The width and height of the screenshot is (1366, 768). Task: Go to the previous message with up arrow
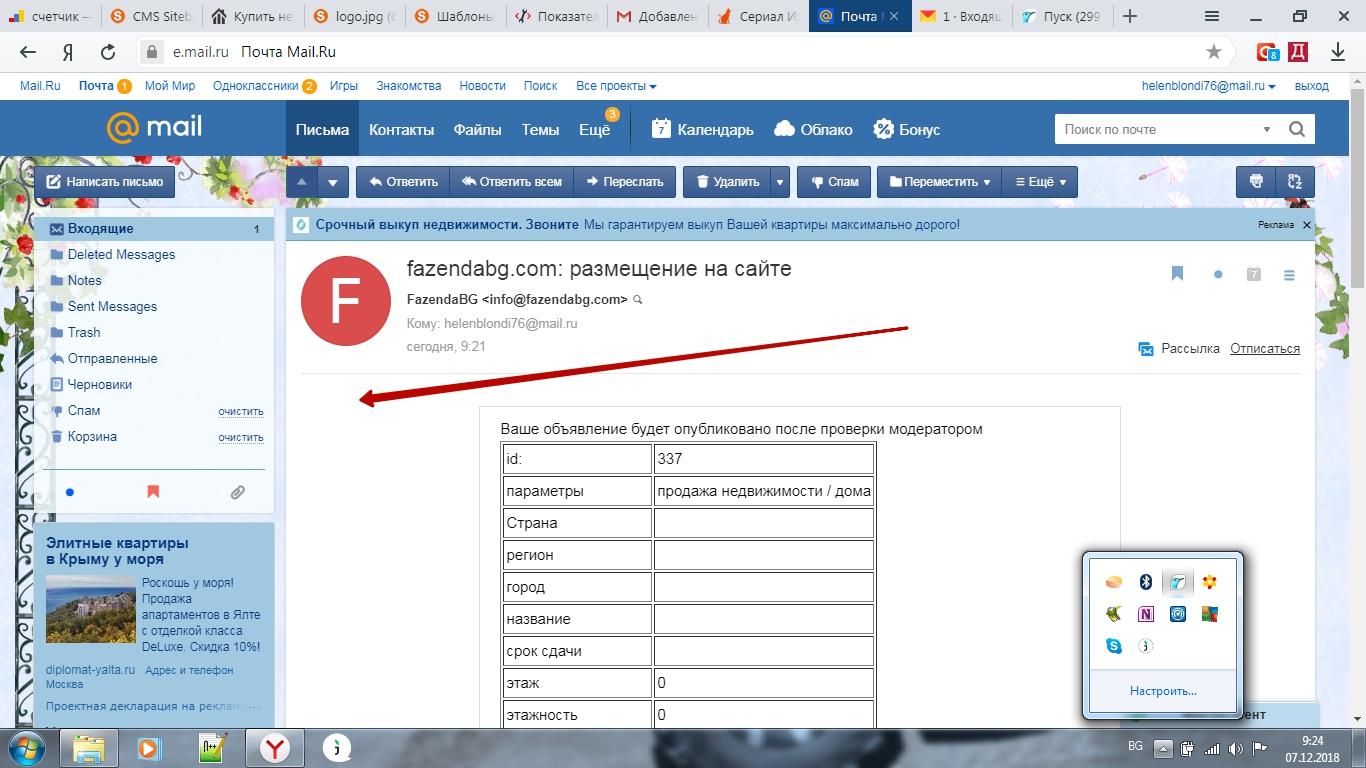[302, 182]
